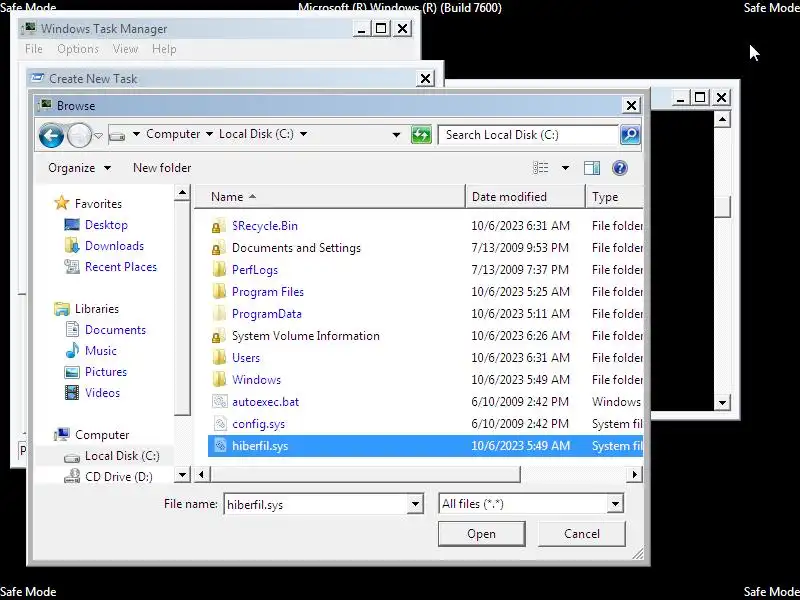This screenshot has height=600, width=800.
Task: Select System Volume Information folder
Action: coord(306,336)
